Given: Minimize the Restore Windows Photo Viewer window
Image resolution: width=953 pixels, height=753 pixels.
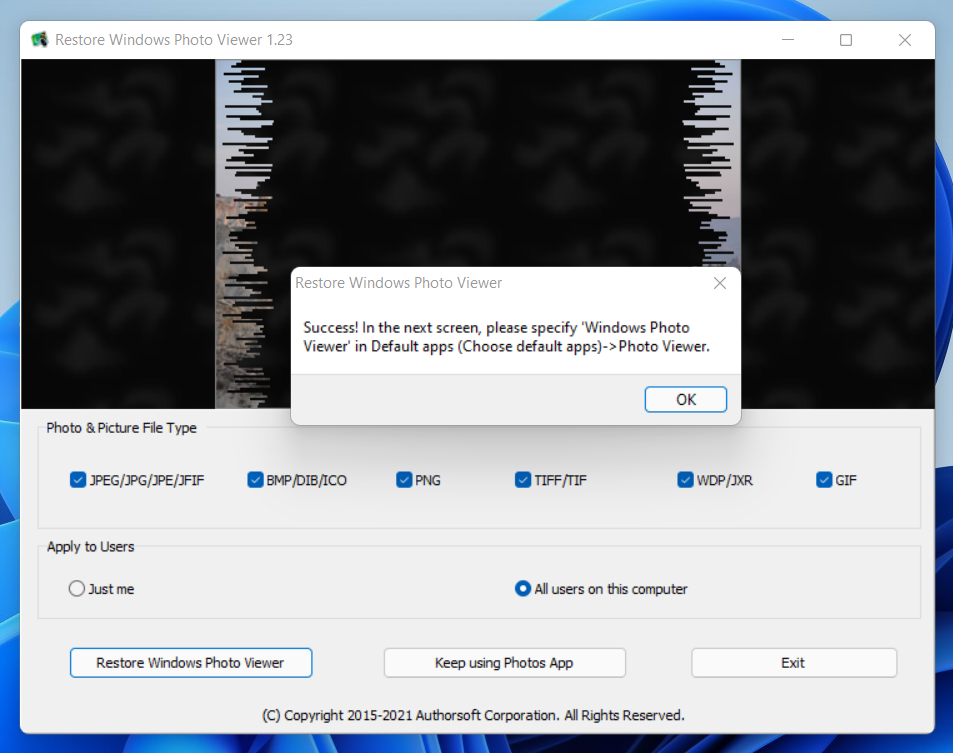Looking at the screenshot, I should 788,40.
